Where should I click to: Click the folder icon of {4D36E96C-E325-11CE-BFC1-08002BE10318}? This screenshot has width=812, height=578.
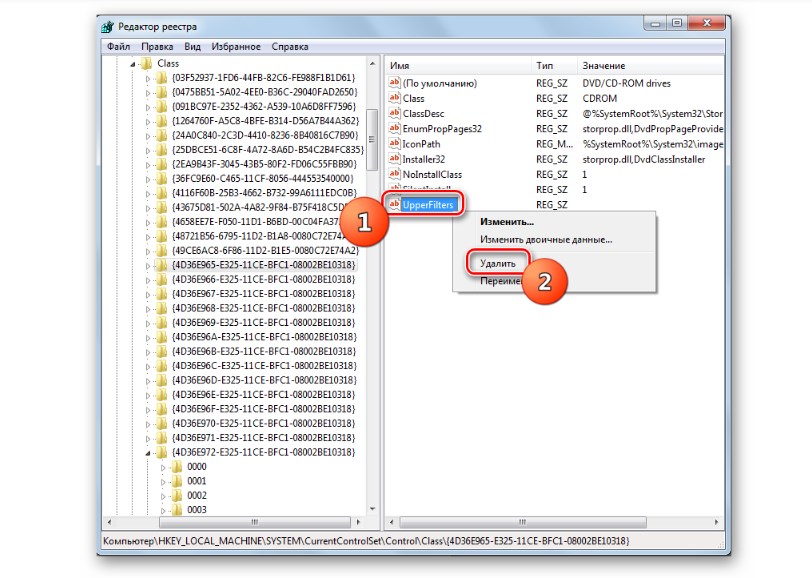(x=162, y=366)
